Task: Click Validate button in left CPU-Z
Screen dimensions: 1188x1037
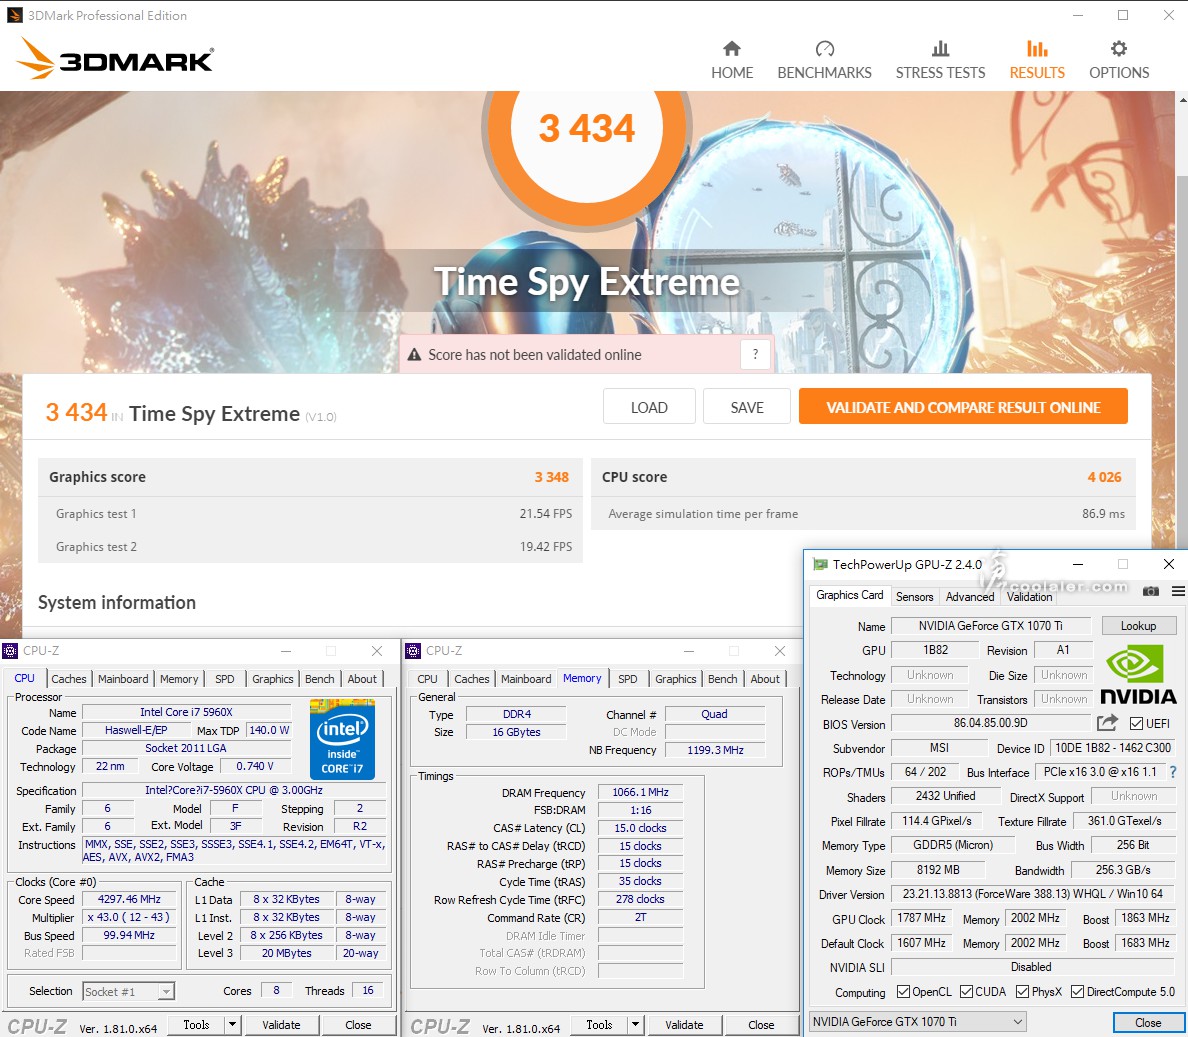Action: [x=281, y=1025]
